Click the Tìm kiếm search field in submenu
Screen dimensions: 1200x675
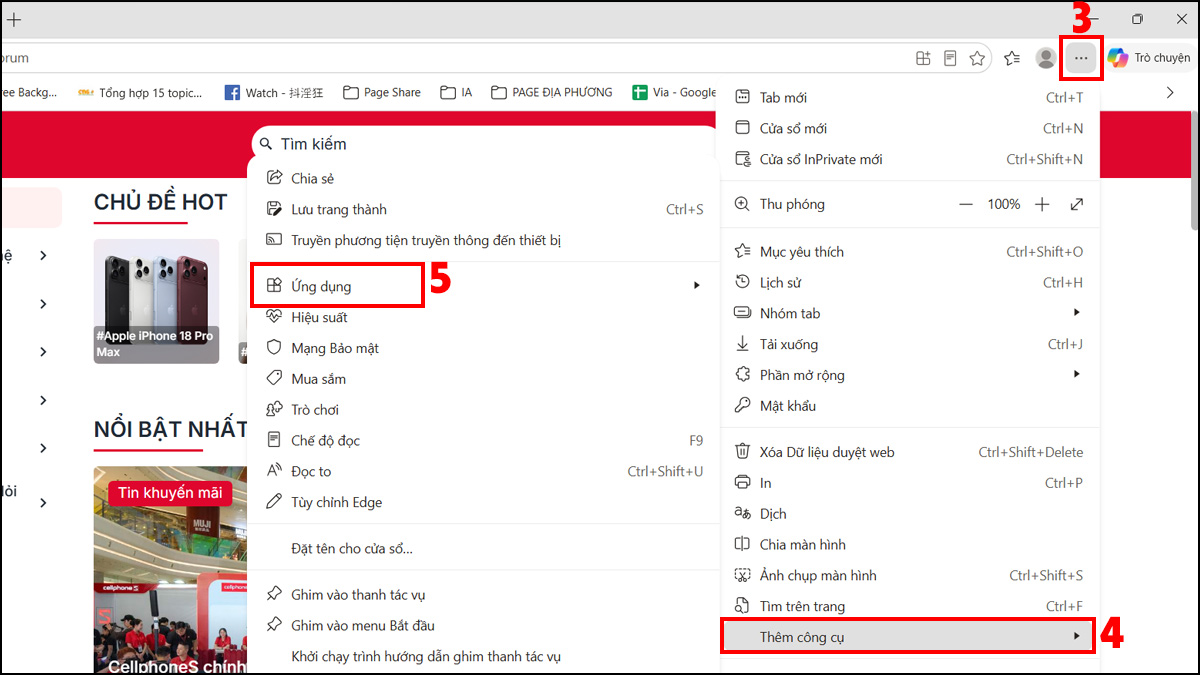pyautogui.click(x=484, y=144)
